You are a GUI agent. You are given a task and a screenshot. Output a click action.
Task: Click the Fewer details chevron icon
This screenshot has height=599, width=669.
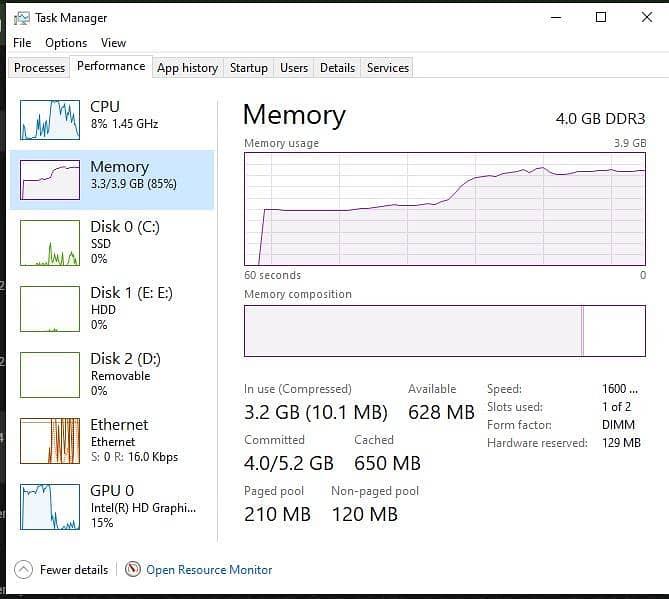(23, 570)
